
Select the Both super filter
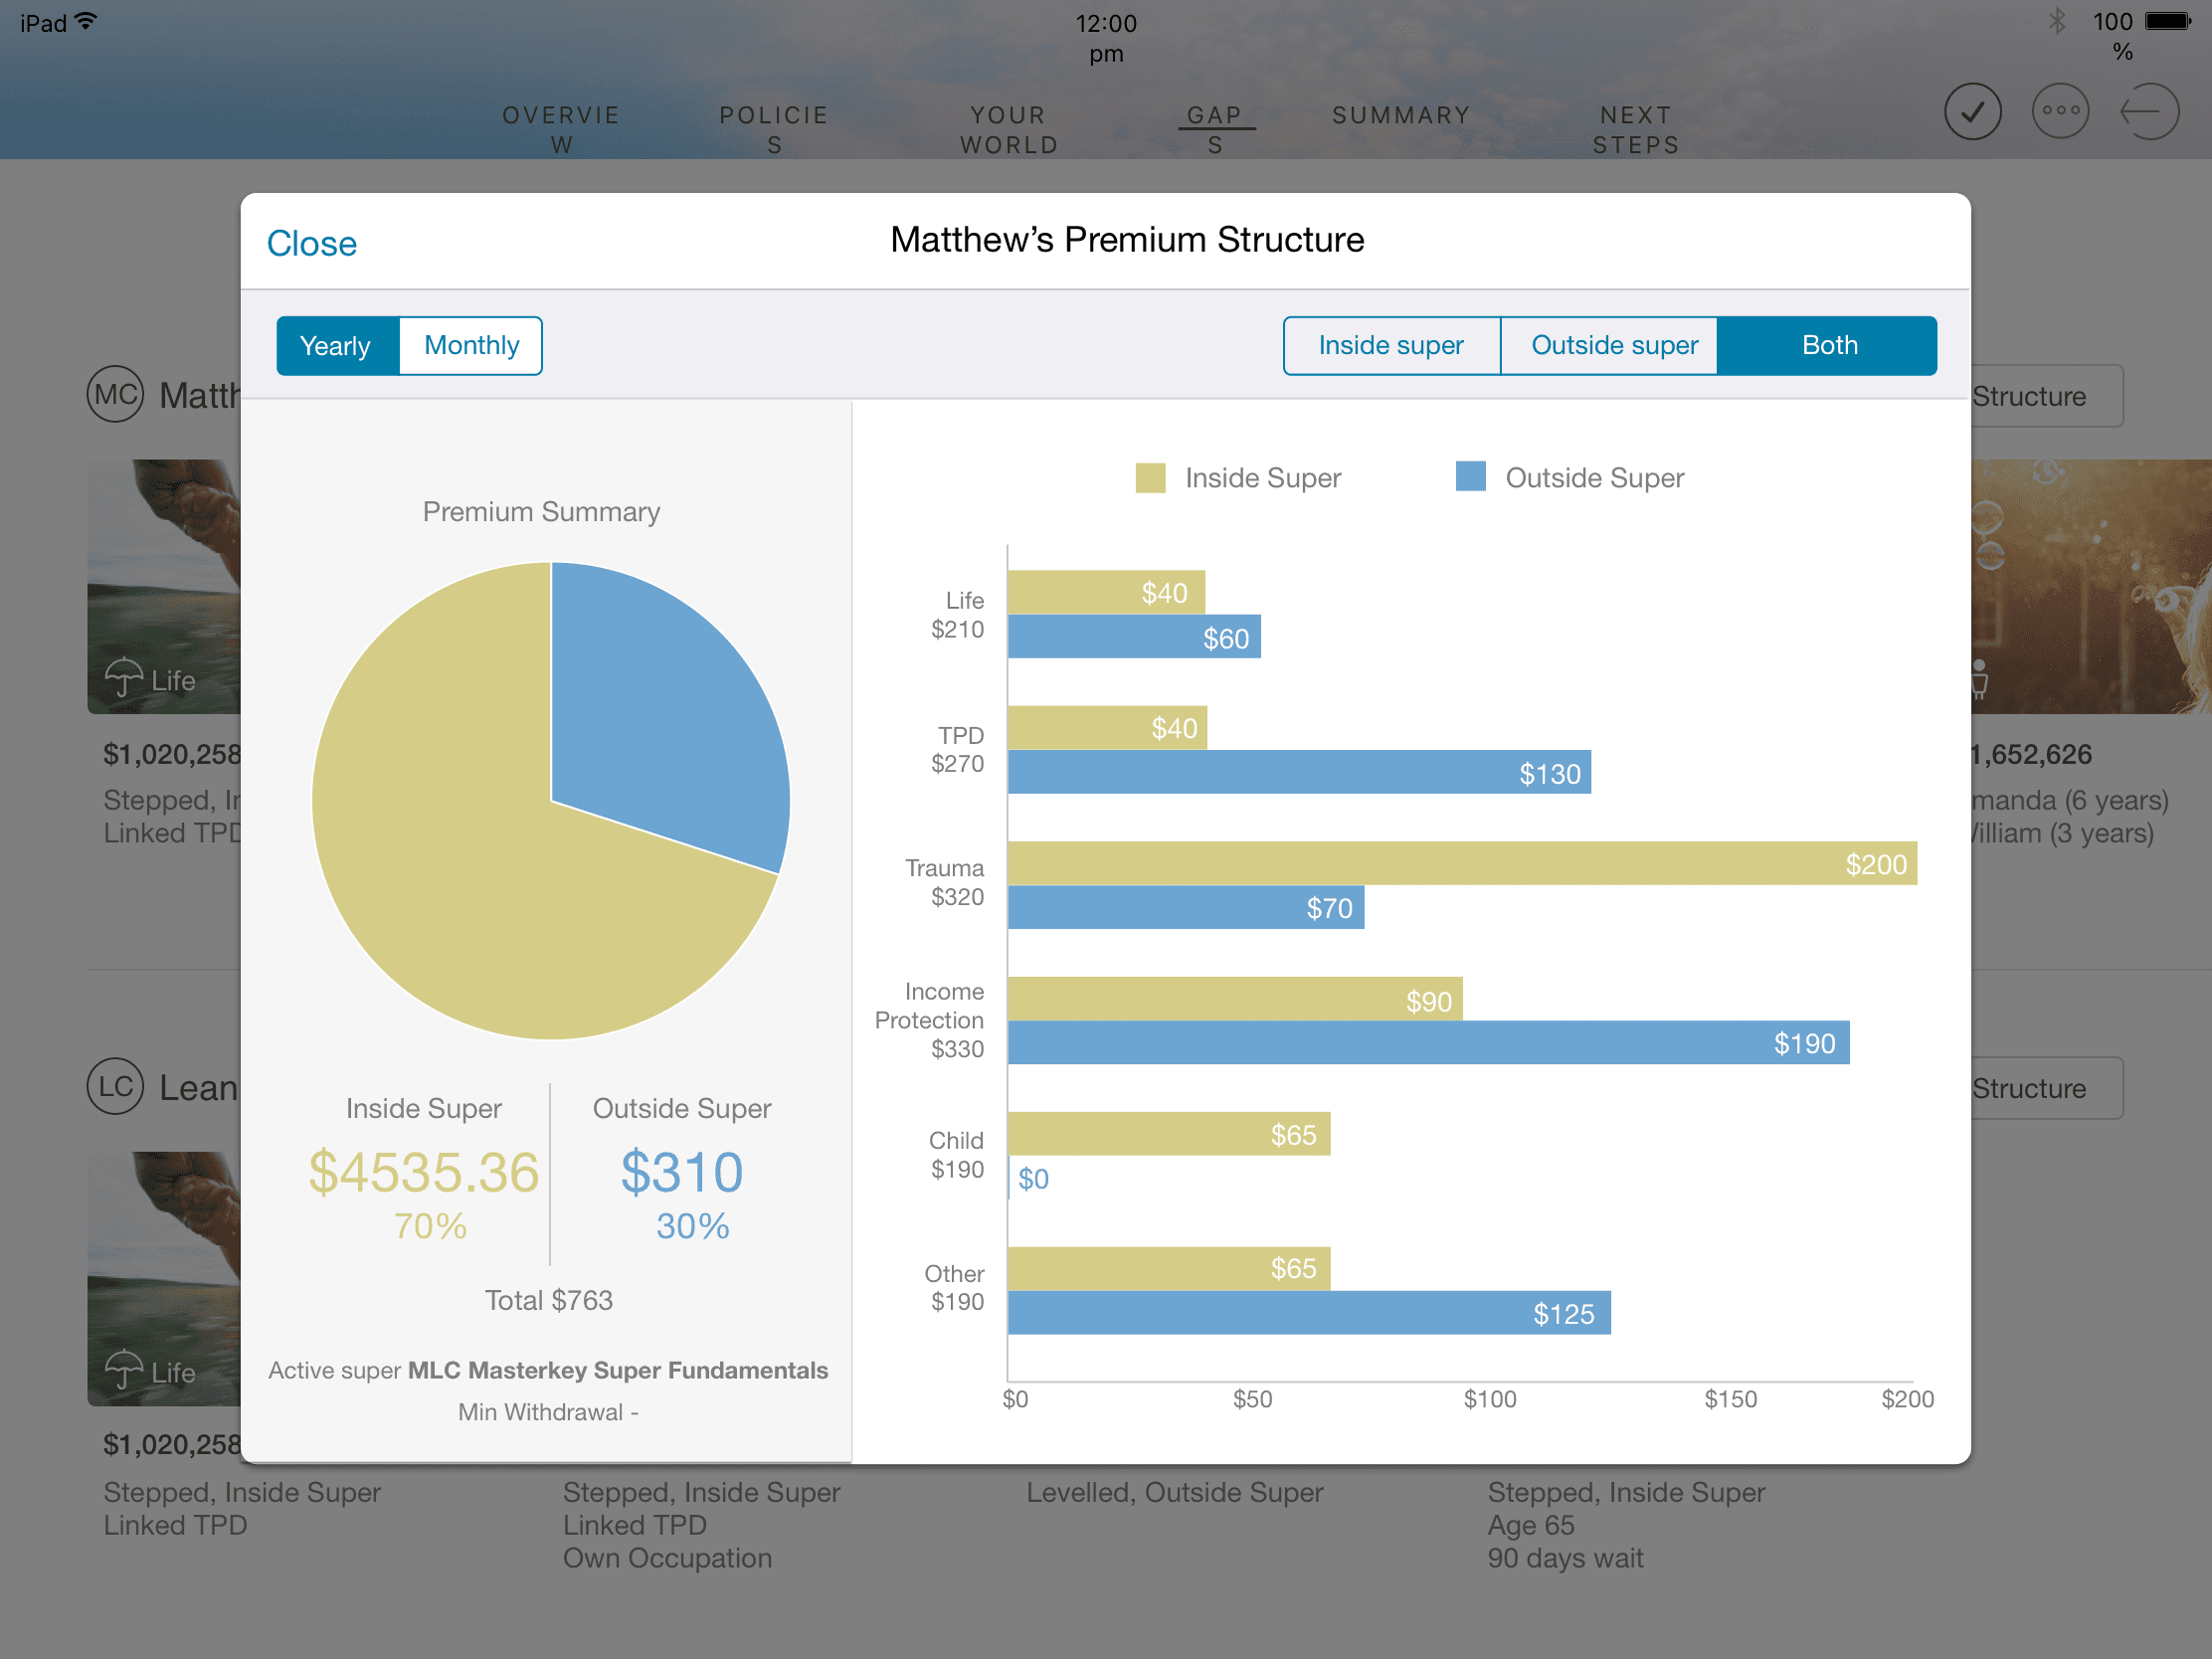click(x=1828, y=346)
